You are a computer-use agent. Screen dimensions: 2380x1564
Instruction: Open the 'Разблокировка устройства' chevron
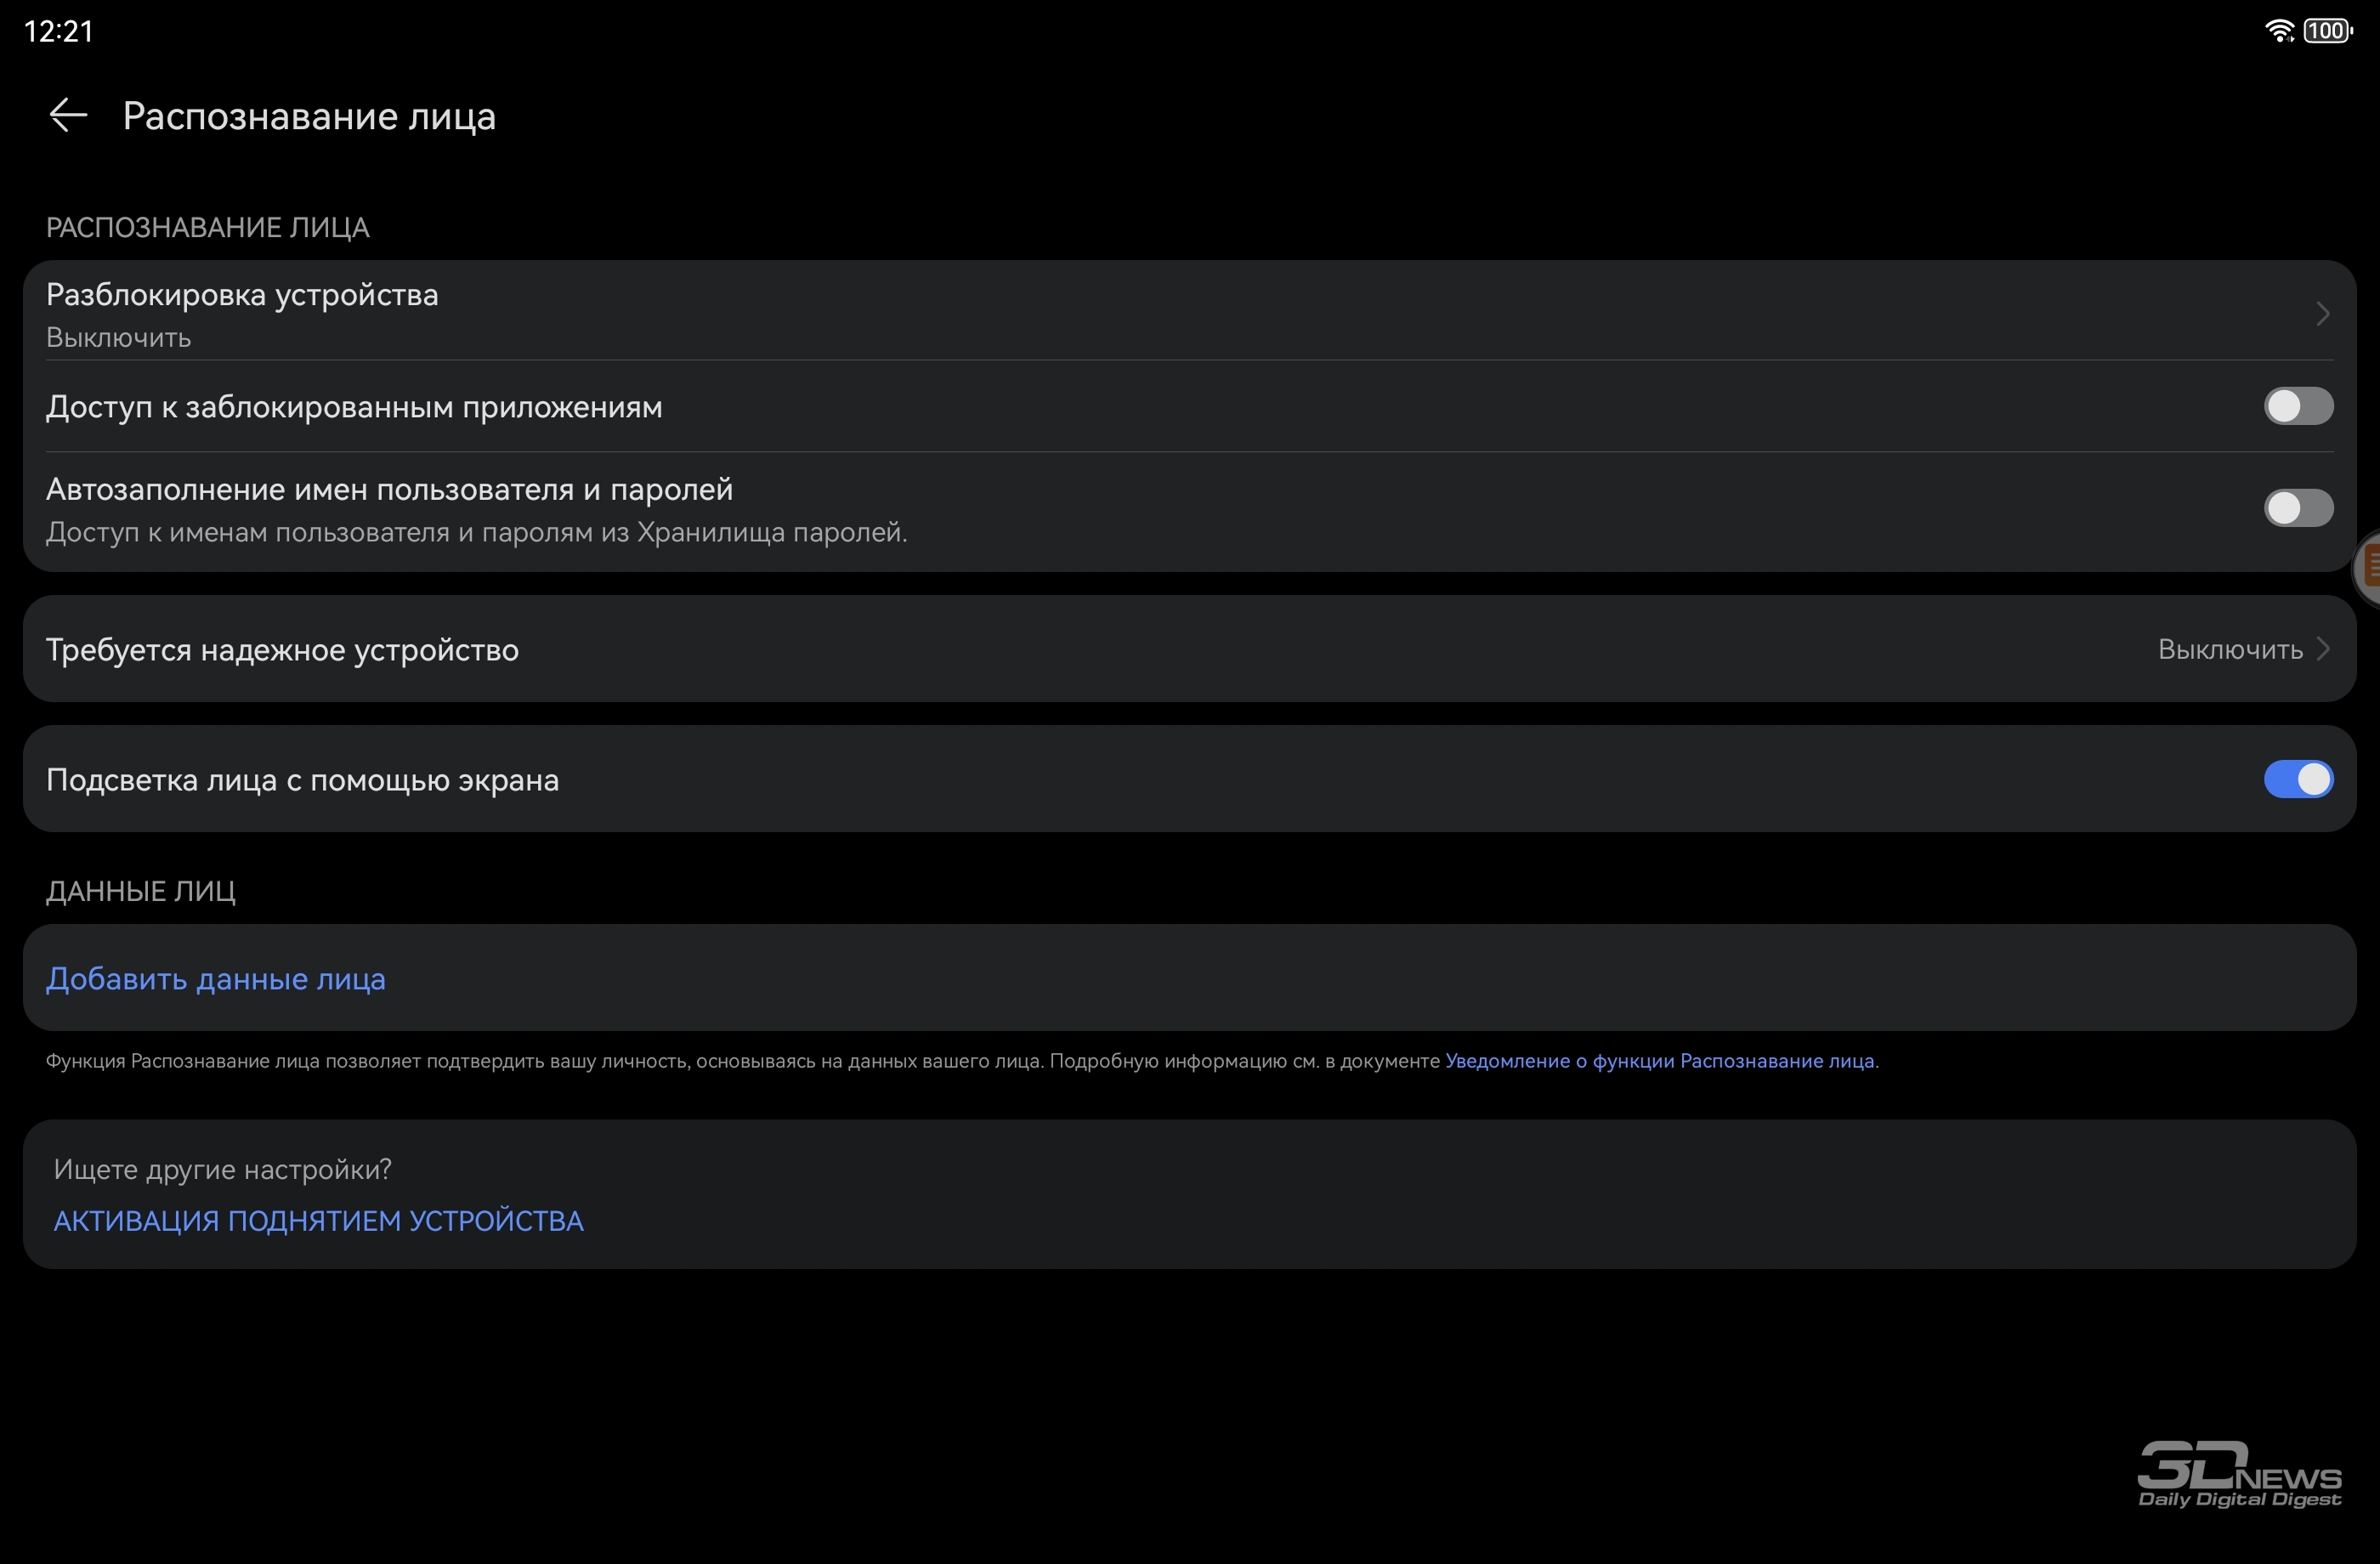(x=2322, y=313)
